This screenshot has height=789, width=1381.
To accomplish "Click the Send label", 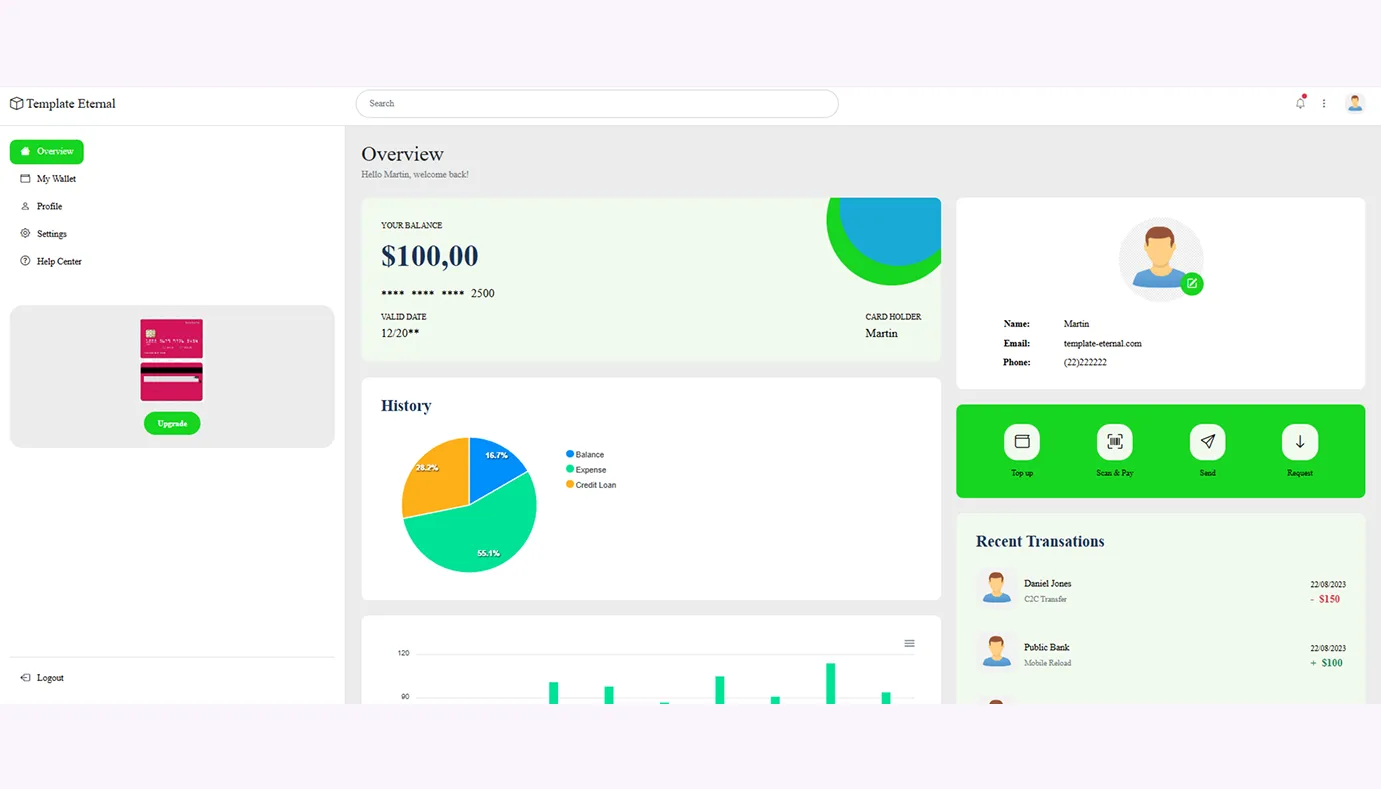I will click(x=1208, y=473).
